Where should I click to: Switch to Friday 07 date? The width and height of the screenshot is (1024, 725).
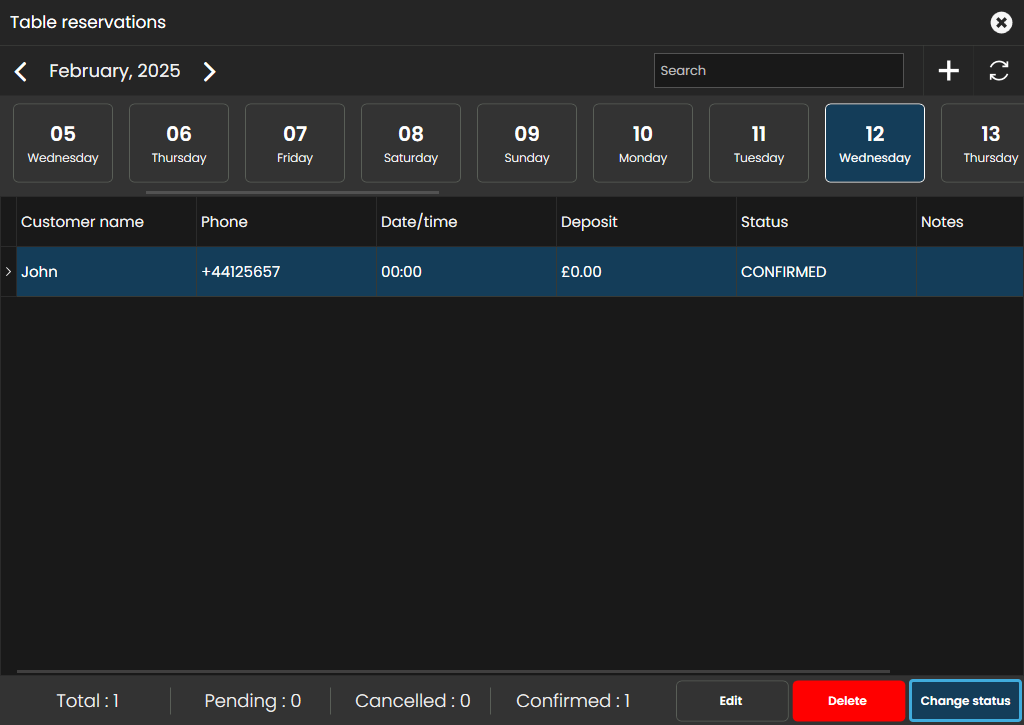(x=295, y=143)
